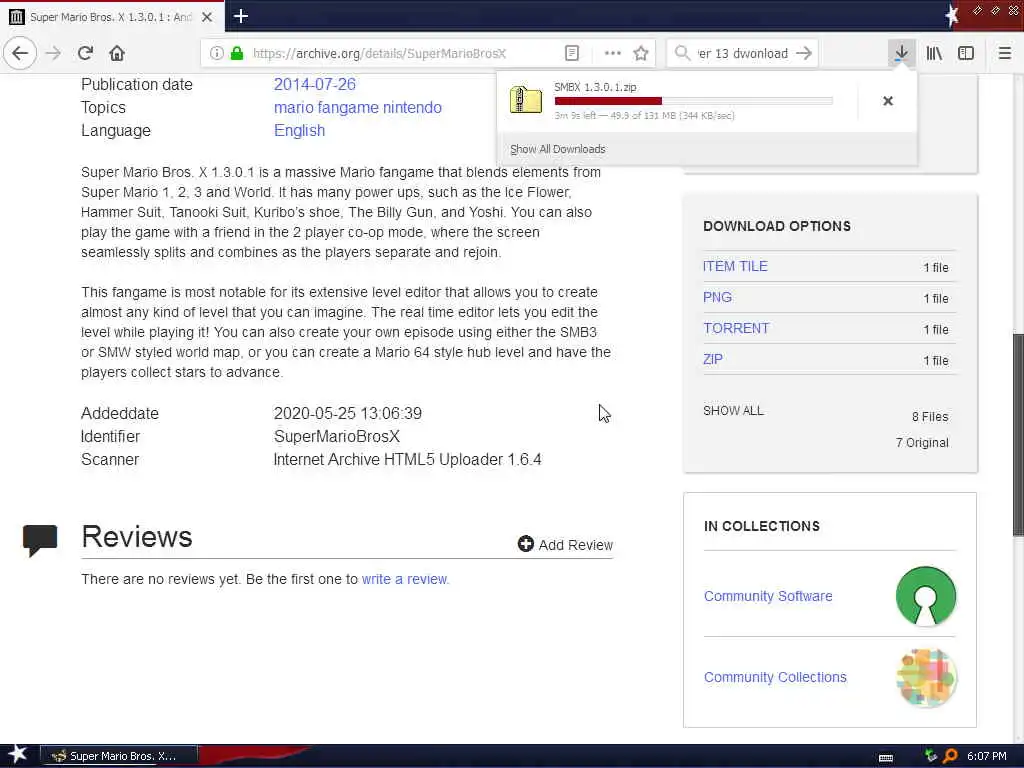Click the 2020-05-25 13:06:39 added date
The width and height of the screenshot is (1024, 768).
pyautogui.click(x=347, y=413)
